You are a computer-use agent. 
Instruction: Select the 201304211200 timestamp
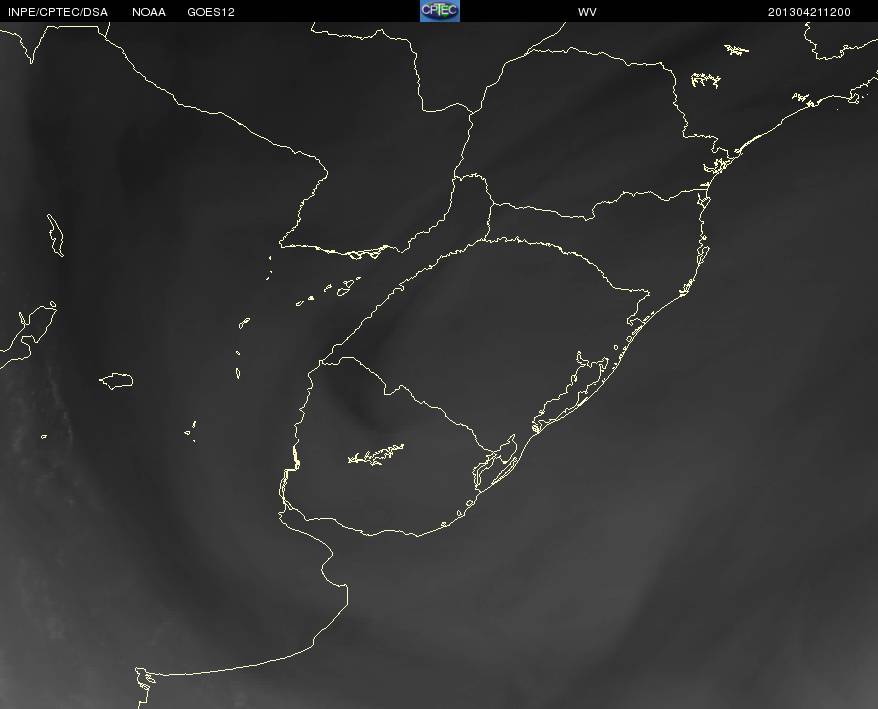[x=809, y=12]
